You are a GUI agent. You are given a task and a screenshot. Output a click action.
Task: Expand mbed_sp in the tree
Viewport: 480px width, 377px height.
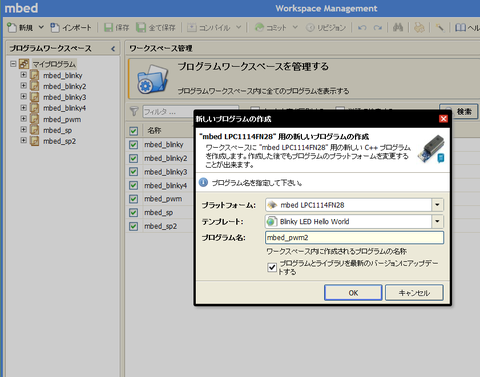[23, 130]
